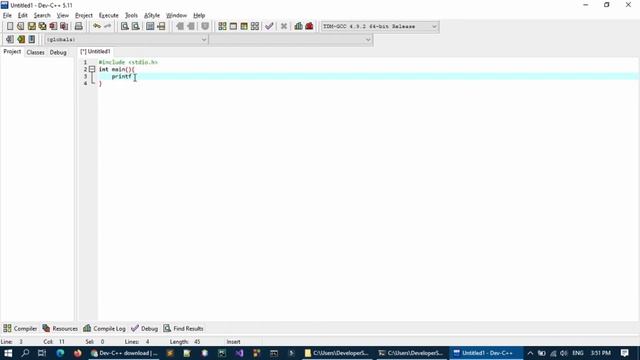Viewport: 640px width, 360px height.
Task: Click the Redo toolbar icon
Action: click(107, 26)
